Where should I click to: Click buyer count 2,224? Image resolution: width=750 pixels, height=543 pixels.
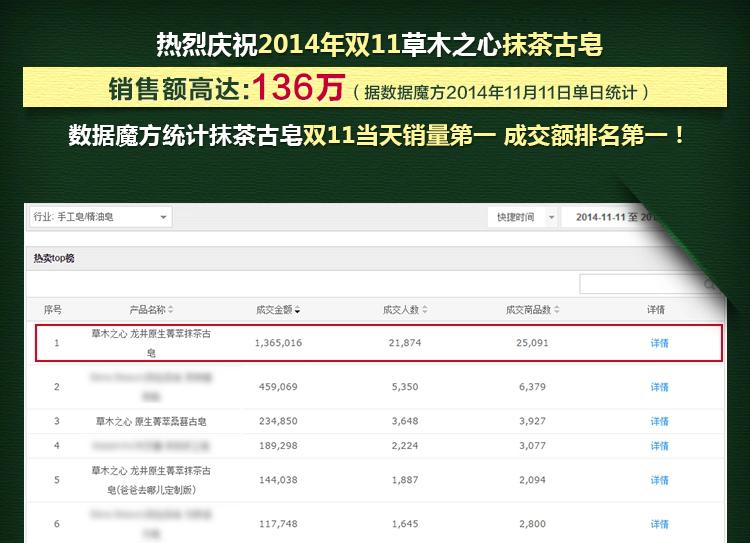(x=405, y=446)
